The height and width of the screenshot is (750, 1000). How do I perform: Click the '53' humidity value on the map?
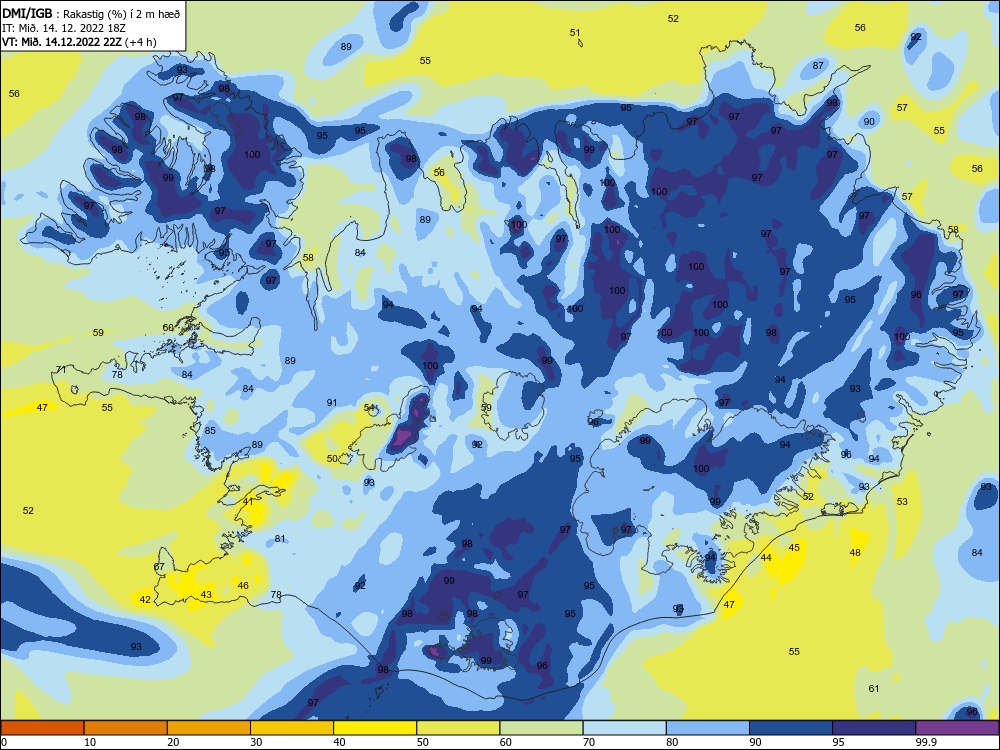point(902,501)
